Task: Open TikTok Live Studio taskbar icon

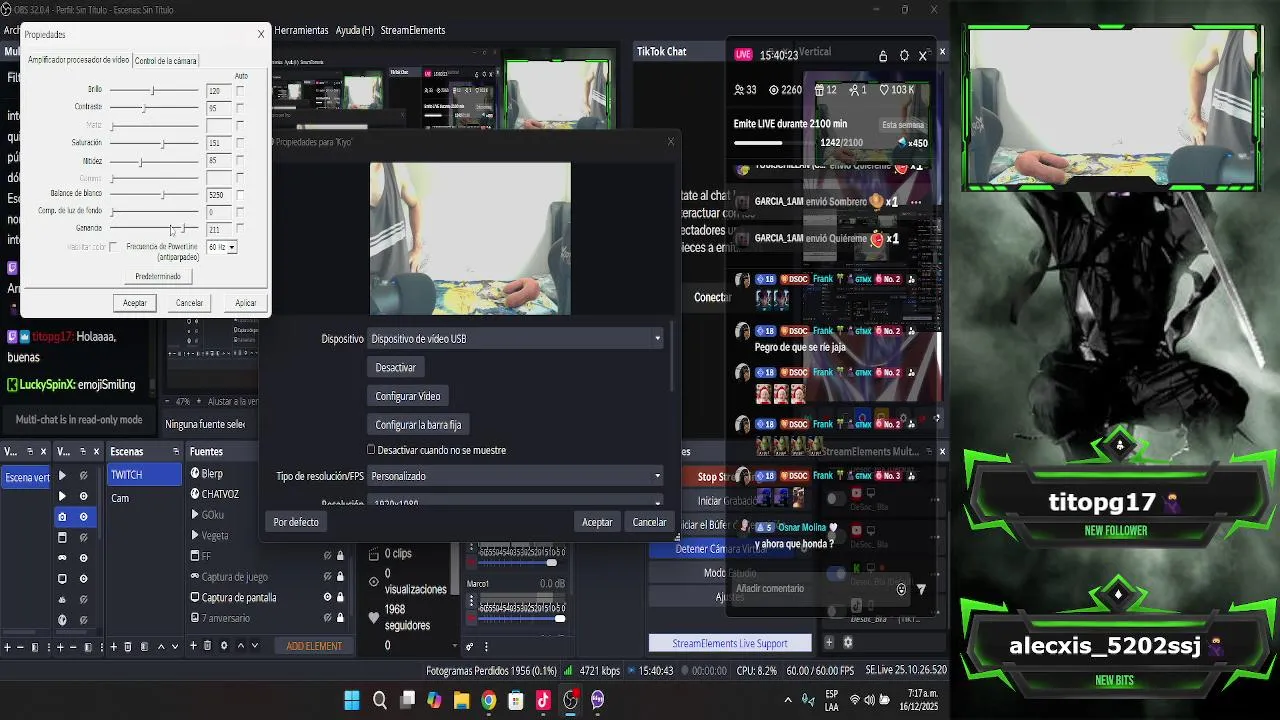Action: [x=543, y=700]
